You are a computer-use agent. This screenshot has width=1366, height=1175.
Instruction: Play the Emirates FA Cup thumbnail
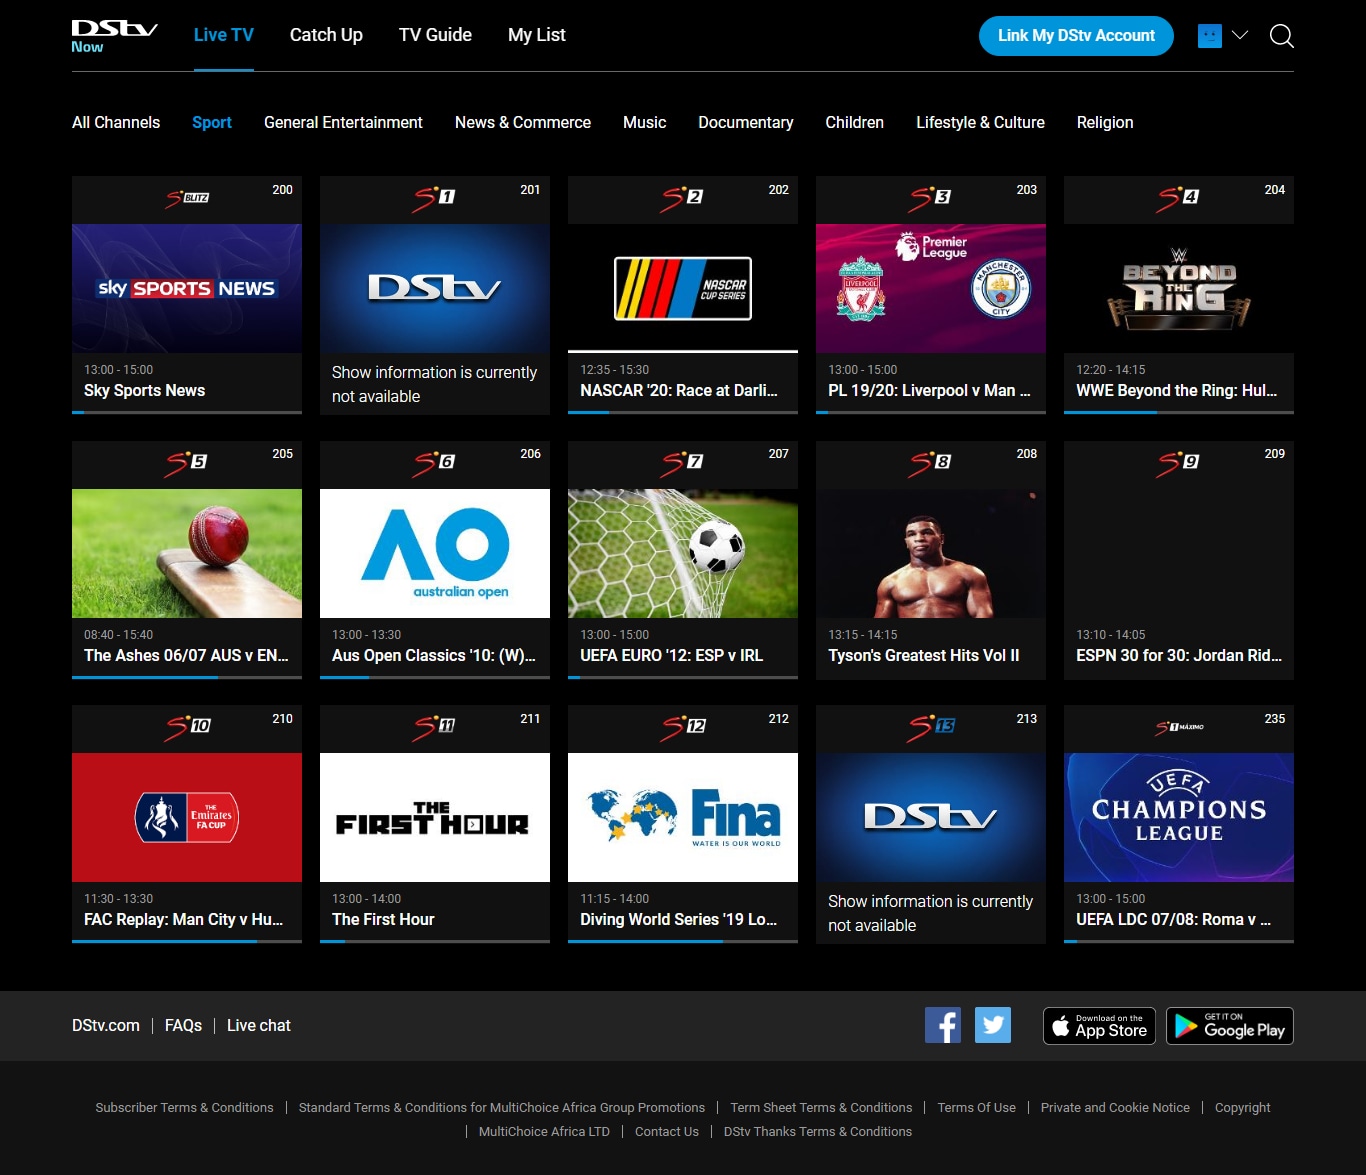[187, 817]
